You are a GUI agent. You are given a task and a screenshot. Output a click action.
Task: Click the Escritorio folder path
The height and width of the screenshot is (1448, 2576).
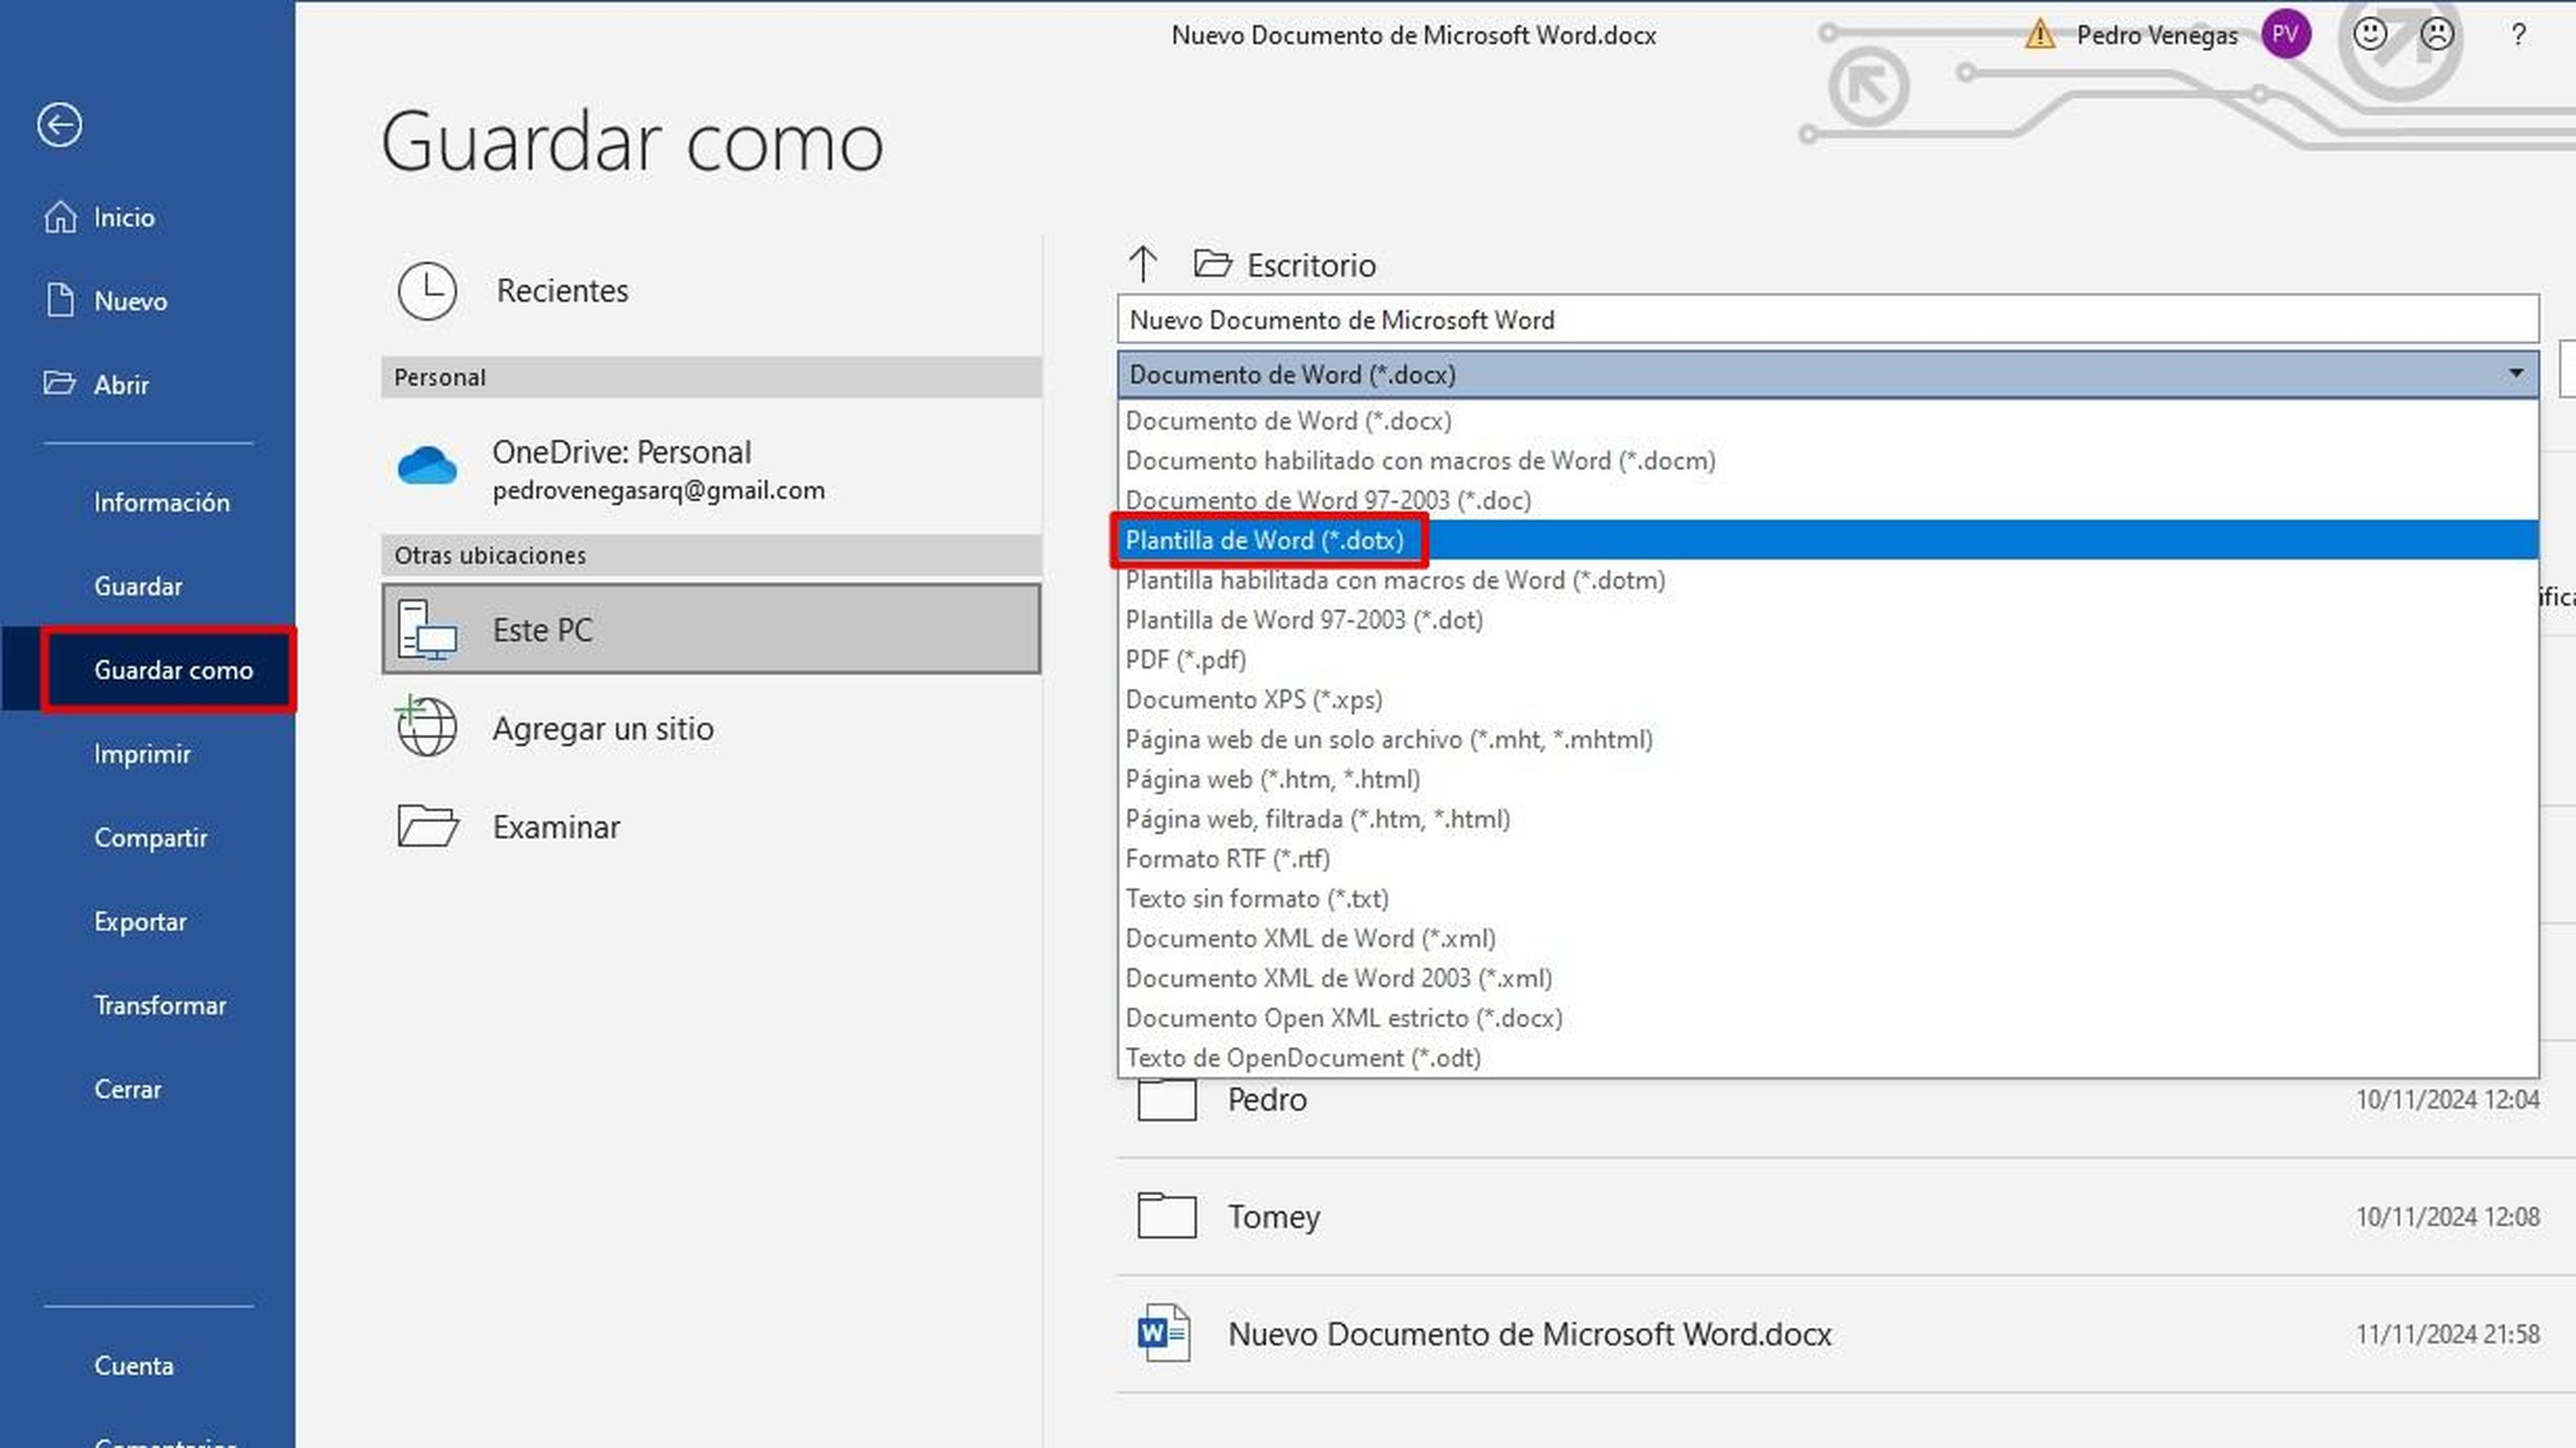point(1311,265)
